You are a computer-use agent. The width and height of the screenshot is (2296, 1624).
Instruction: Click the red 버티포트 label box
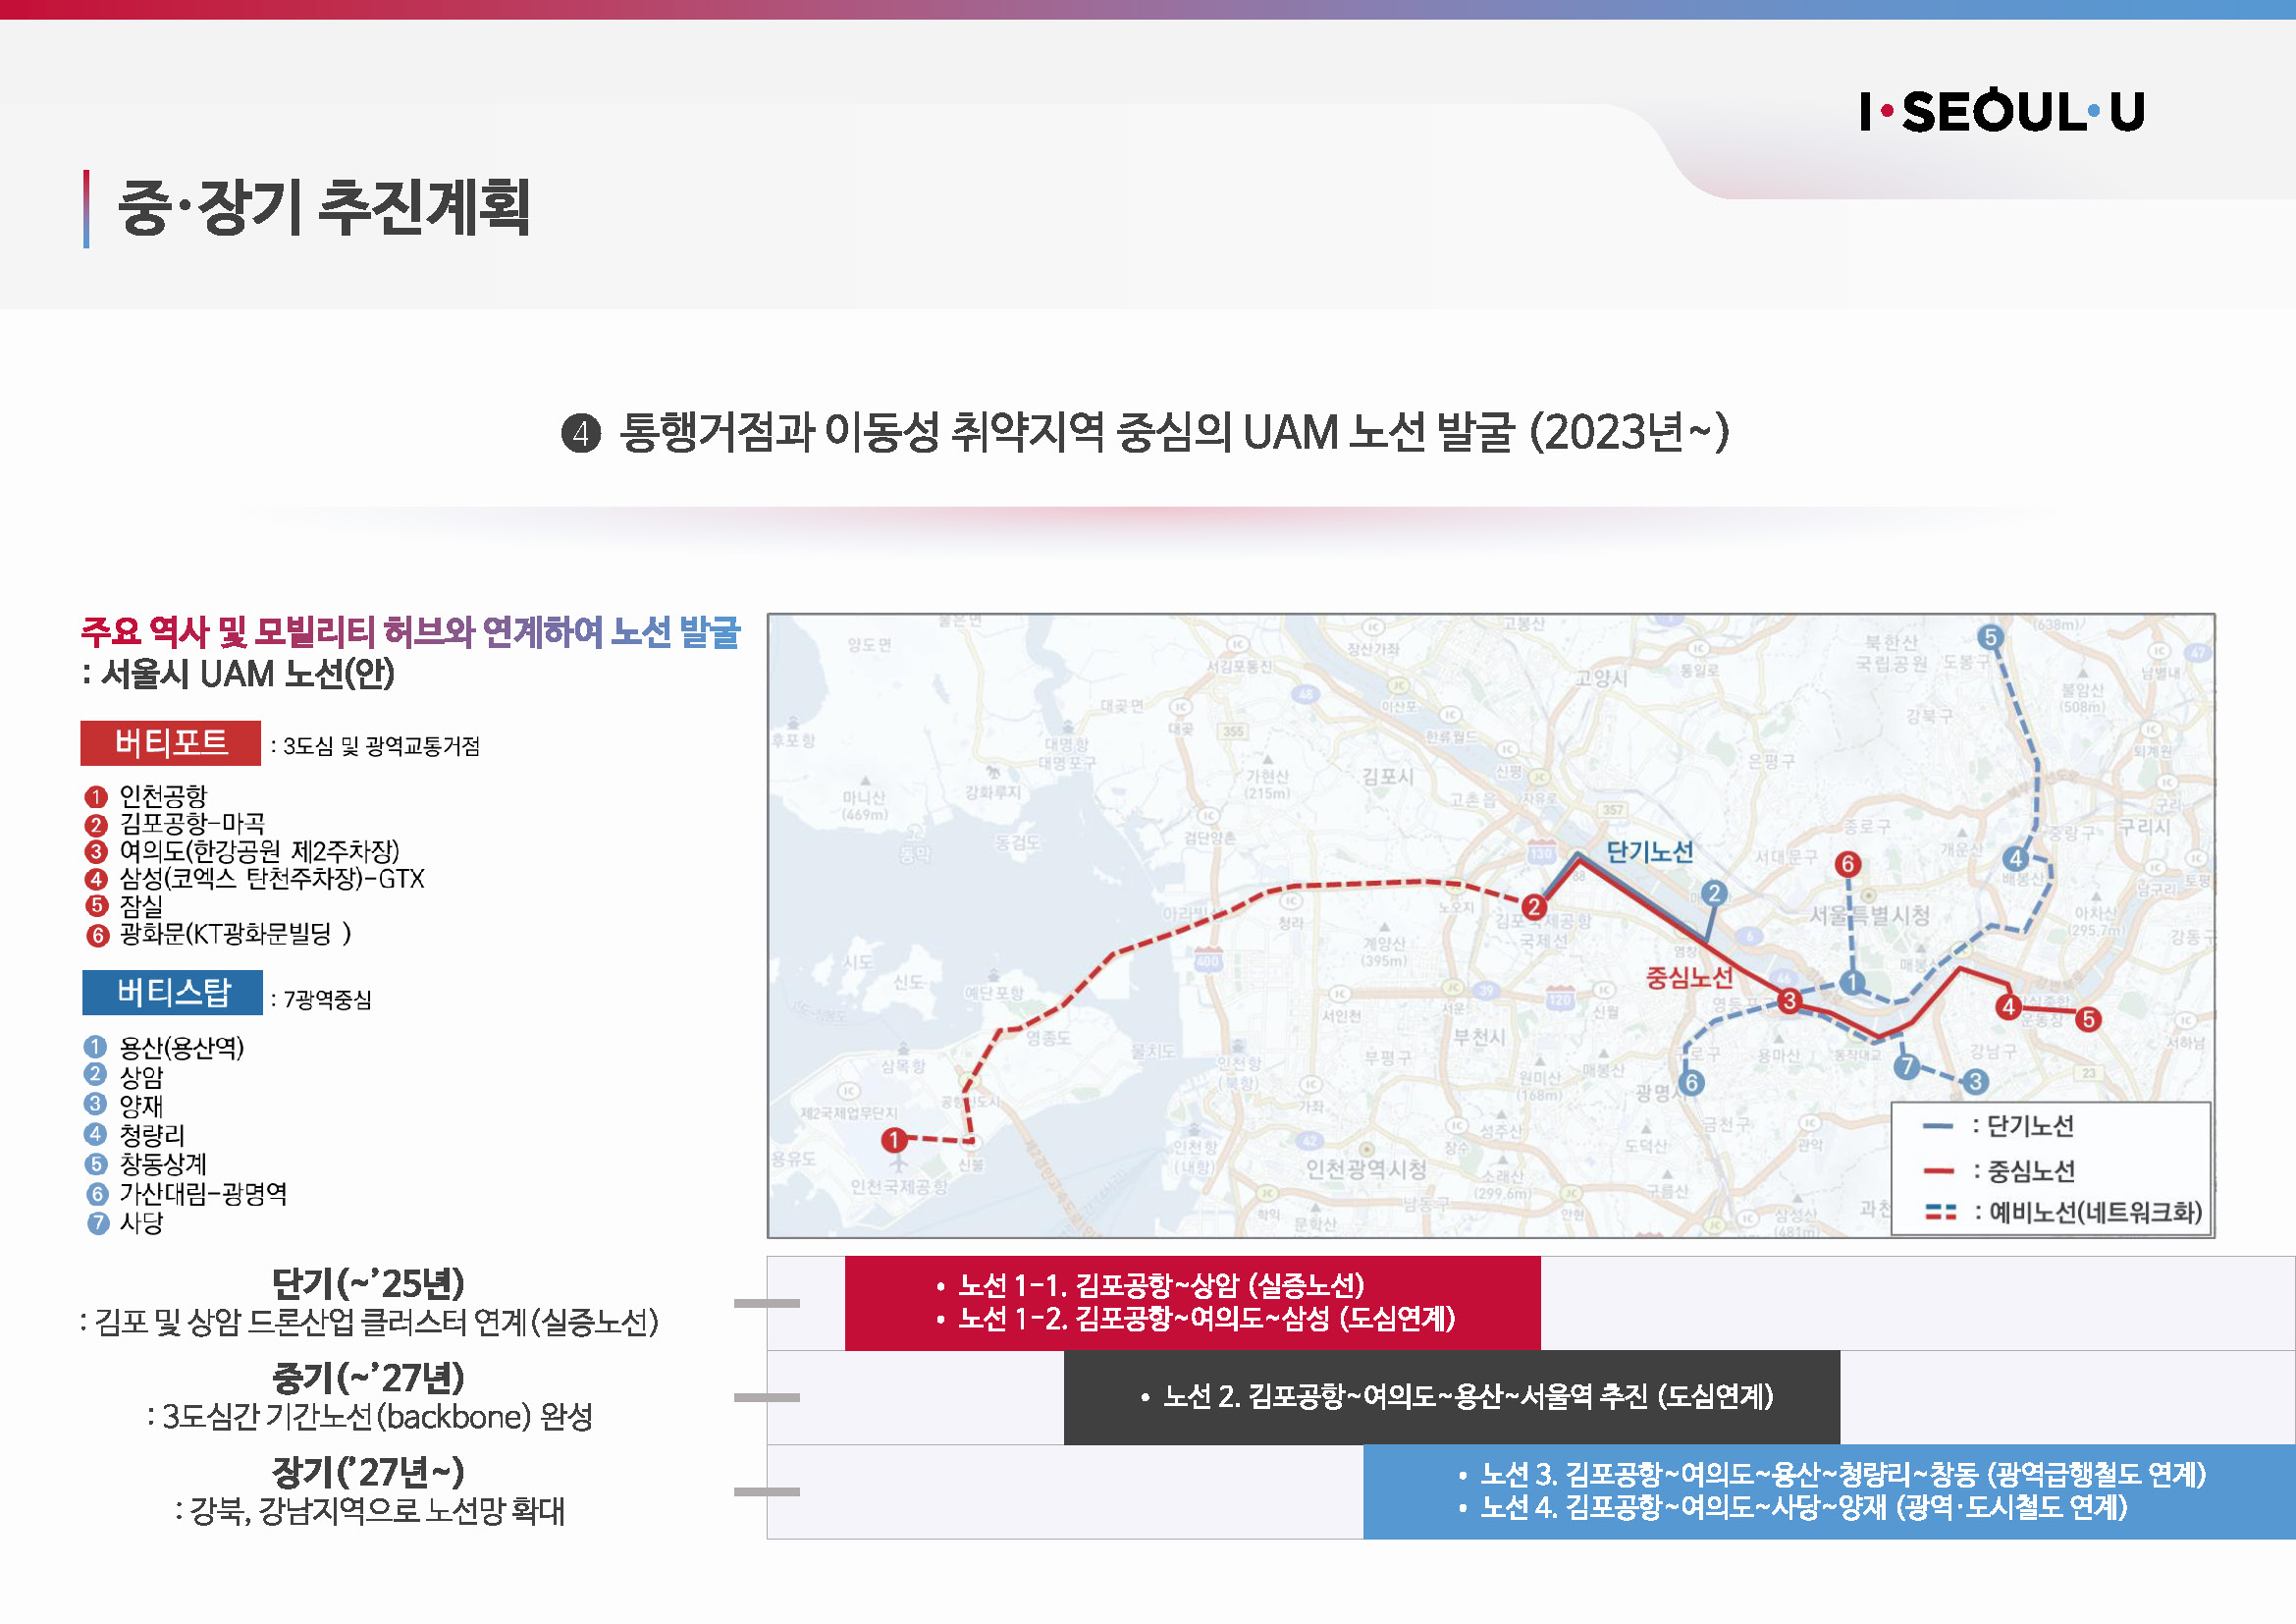[170, 743]
